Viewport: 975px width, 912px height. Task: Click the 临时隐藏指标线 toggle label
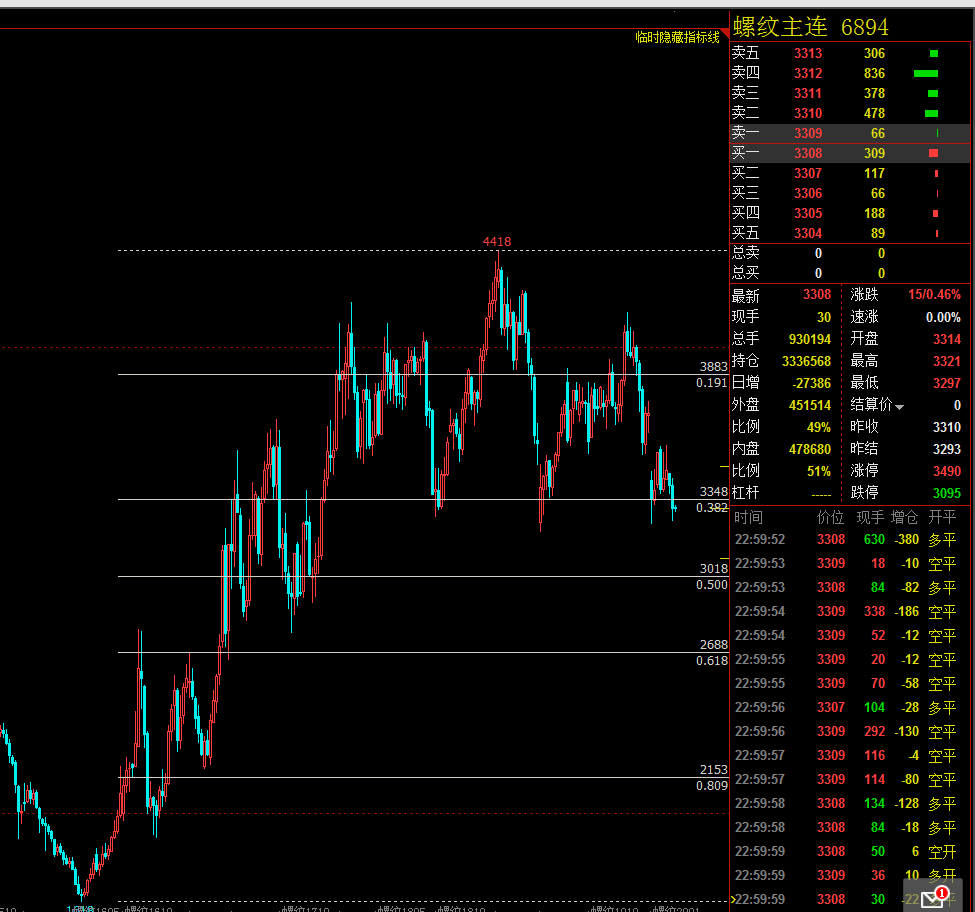tap(677, 38)
